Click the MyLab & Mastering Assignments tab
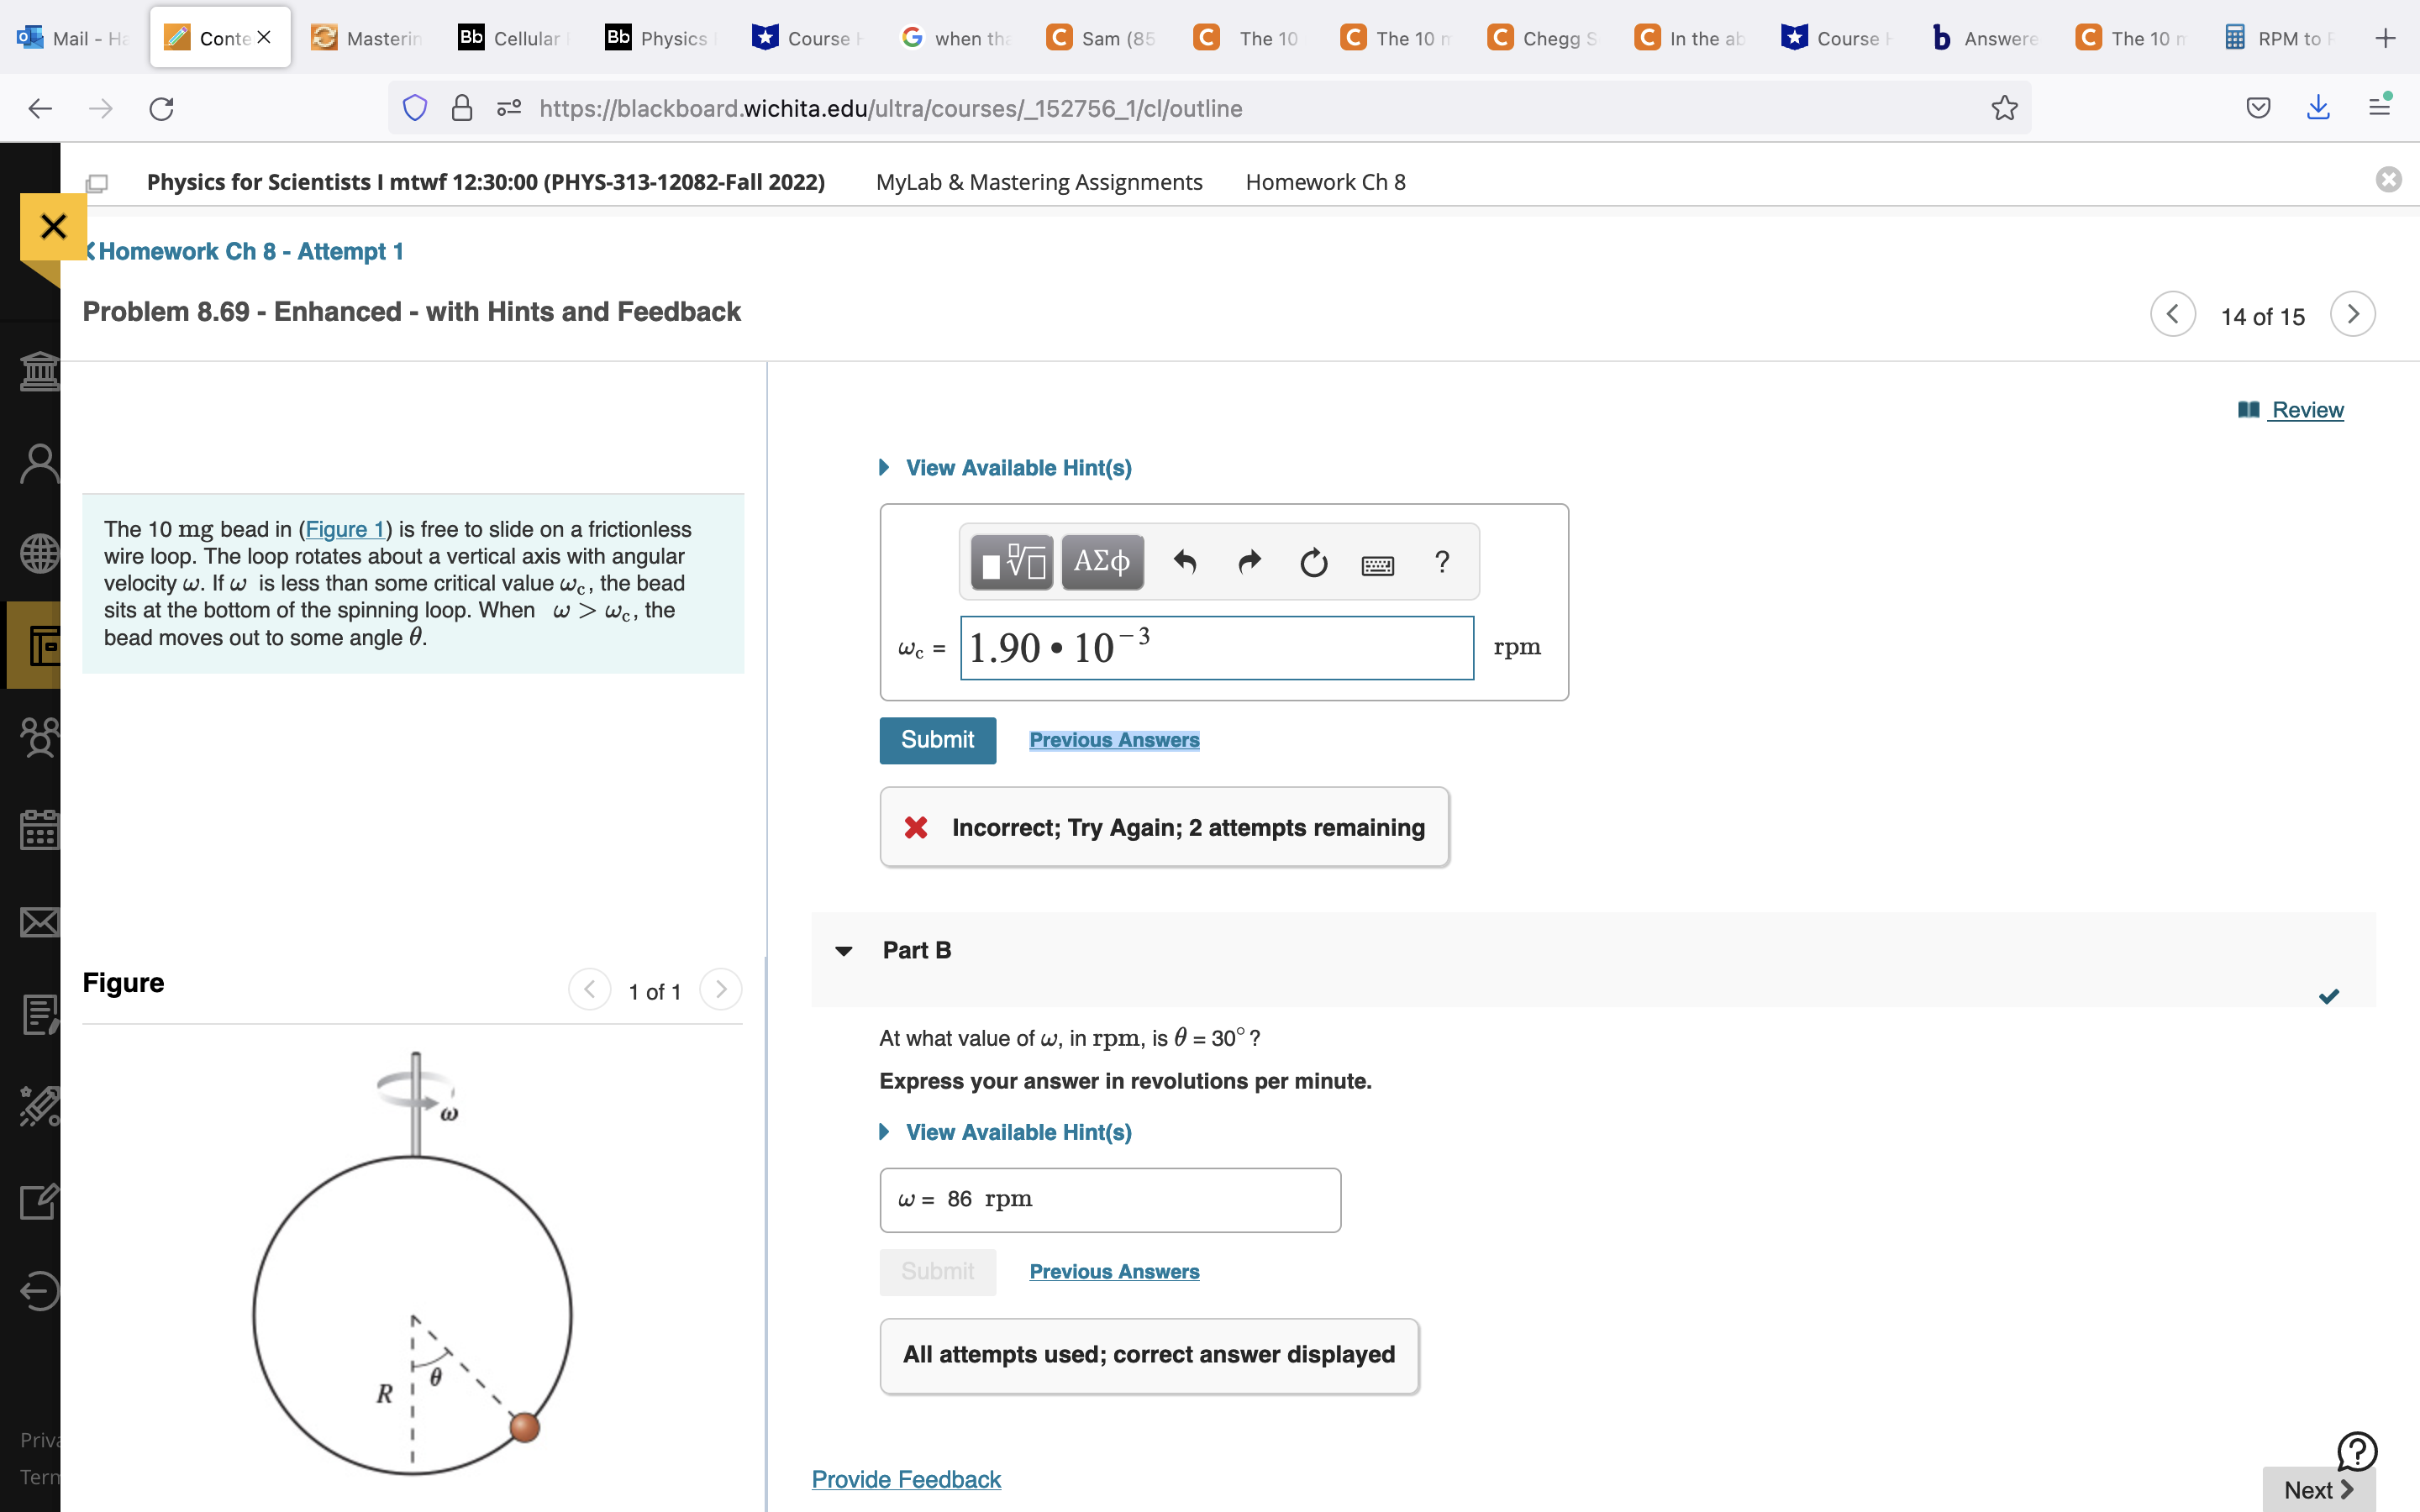This screenshot has height=1512, width=2420. 1039,181
